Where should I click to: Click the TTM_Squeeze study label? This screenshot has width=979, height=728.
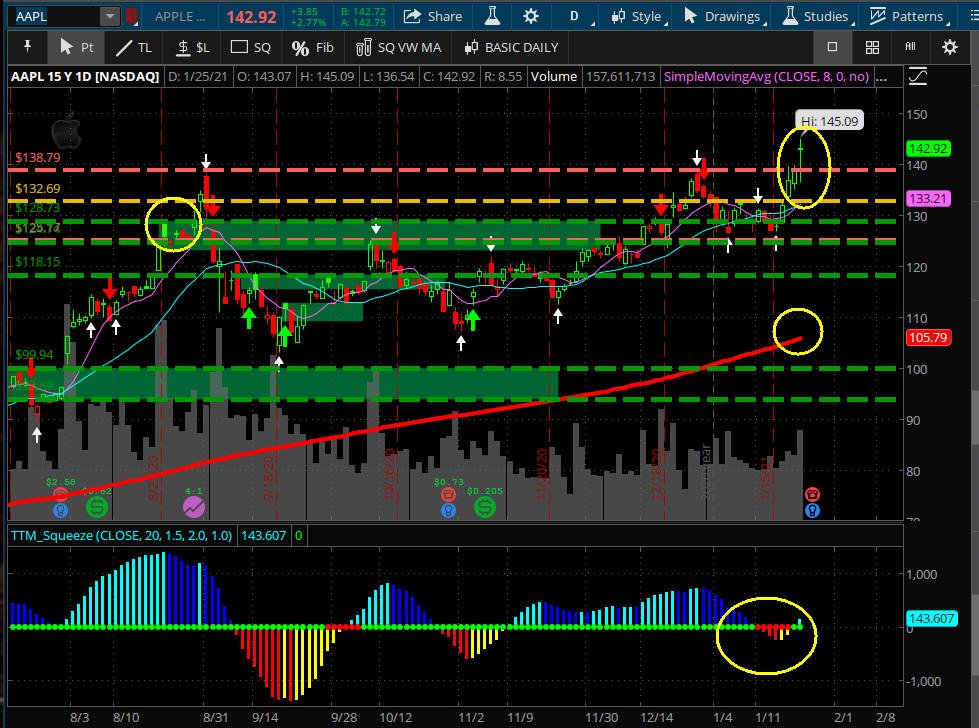(122, 536)
